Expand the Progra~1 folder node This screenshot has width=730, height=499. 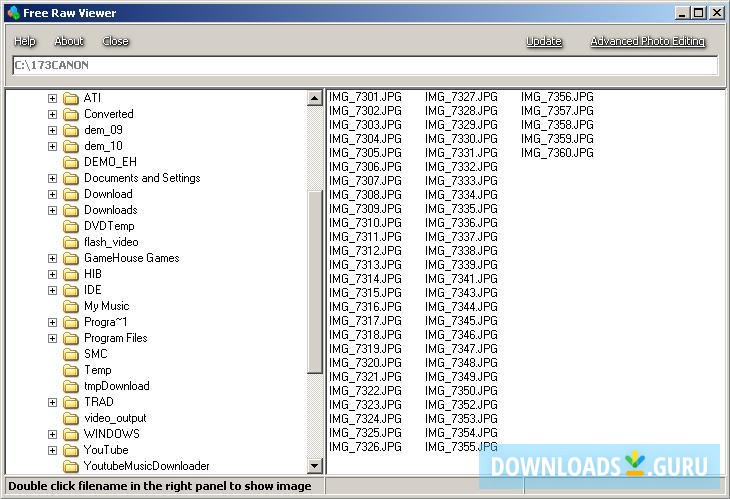click(53, 322)
